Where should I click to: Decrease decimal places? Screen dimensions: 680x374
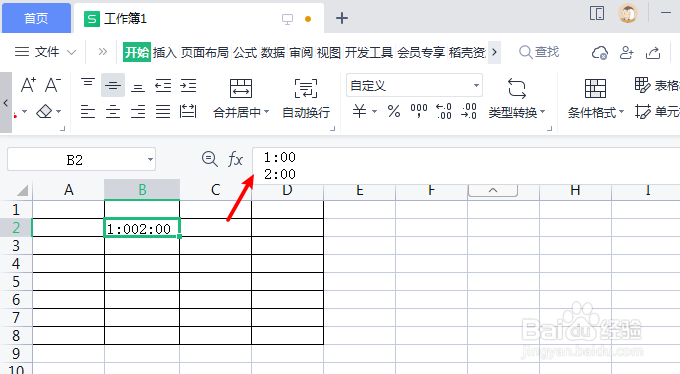point(469,111)
